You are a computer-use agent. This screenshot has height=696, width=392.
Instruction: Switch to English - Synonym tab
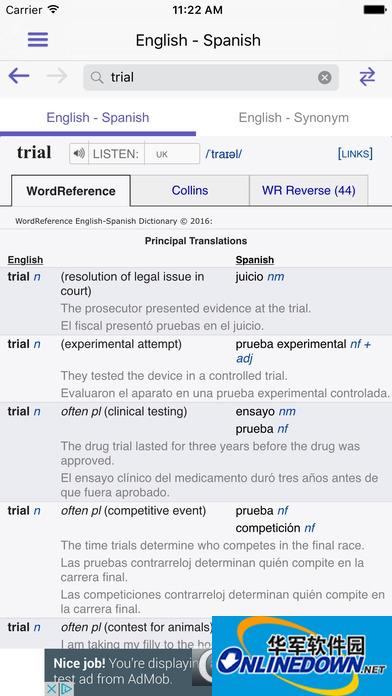[294, 118]
